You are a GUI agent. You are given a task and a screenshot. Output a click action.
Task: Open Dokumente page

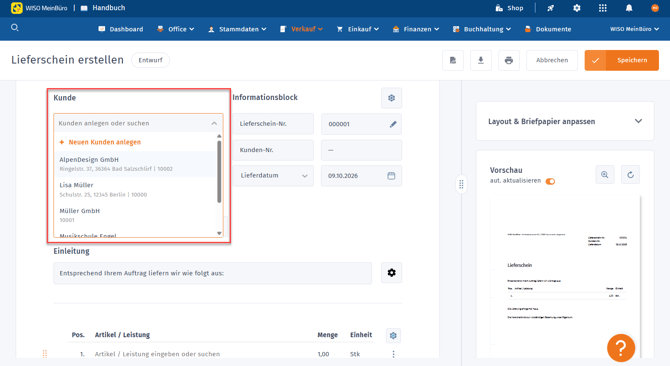pos(548,29)
